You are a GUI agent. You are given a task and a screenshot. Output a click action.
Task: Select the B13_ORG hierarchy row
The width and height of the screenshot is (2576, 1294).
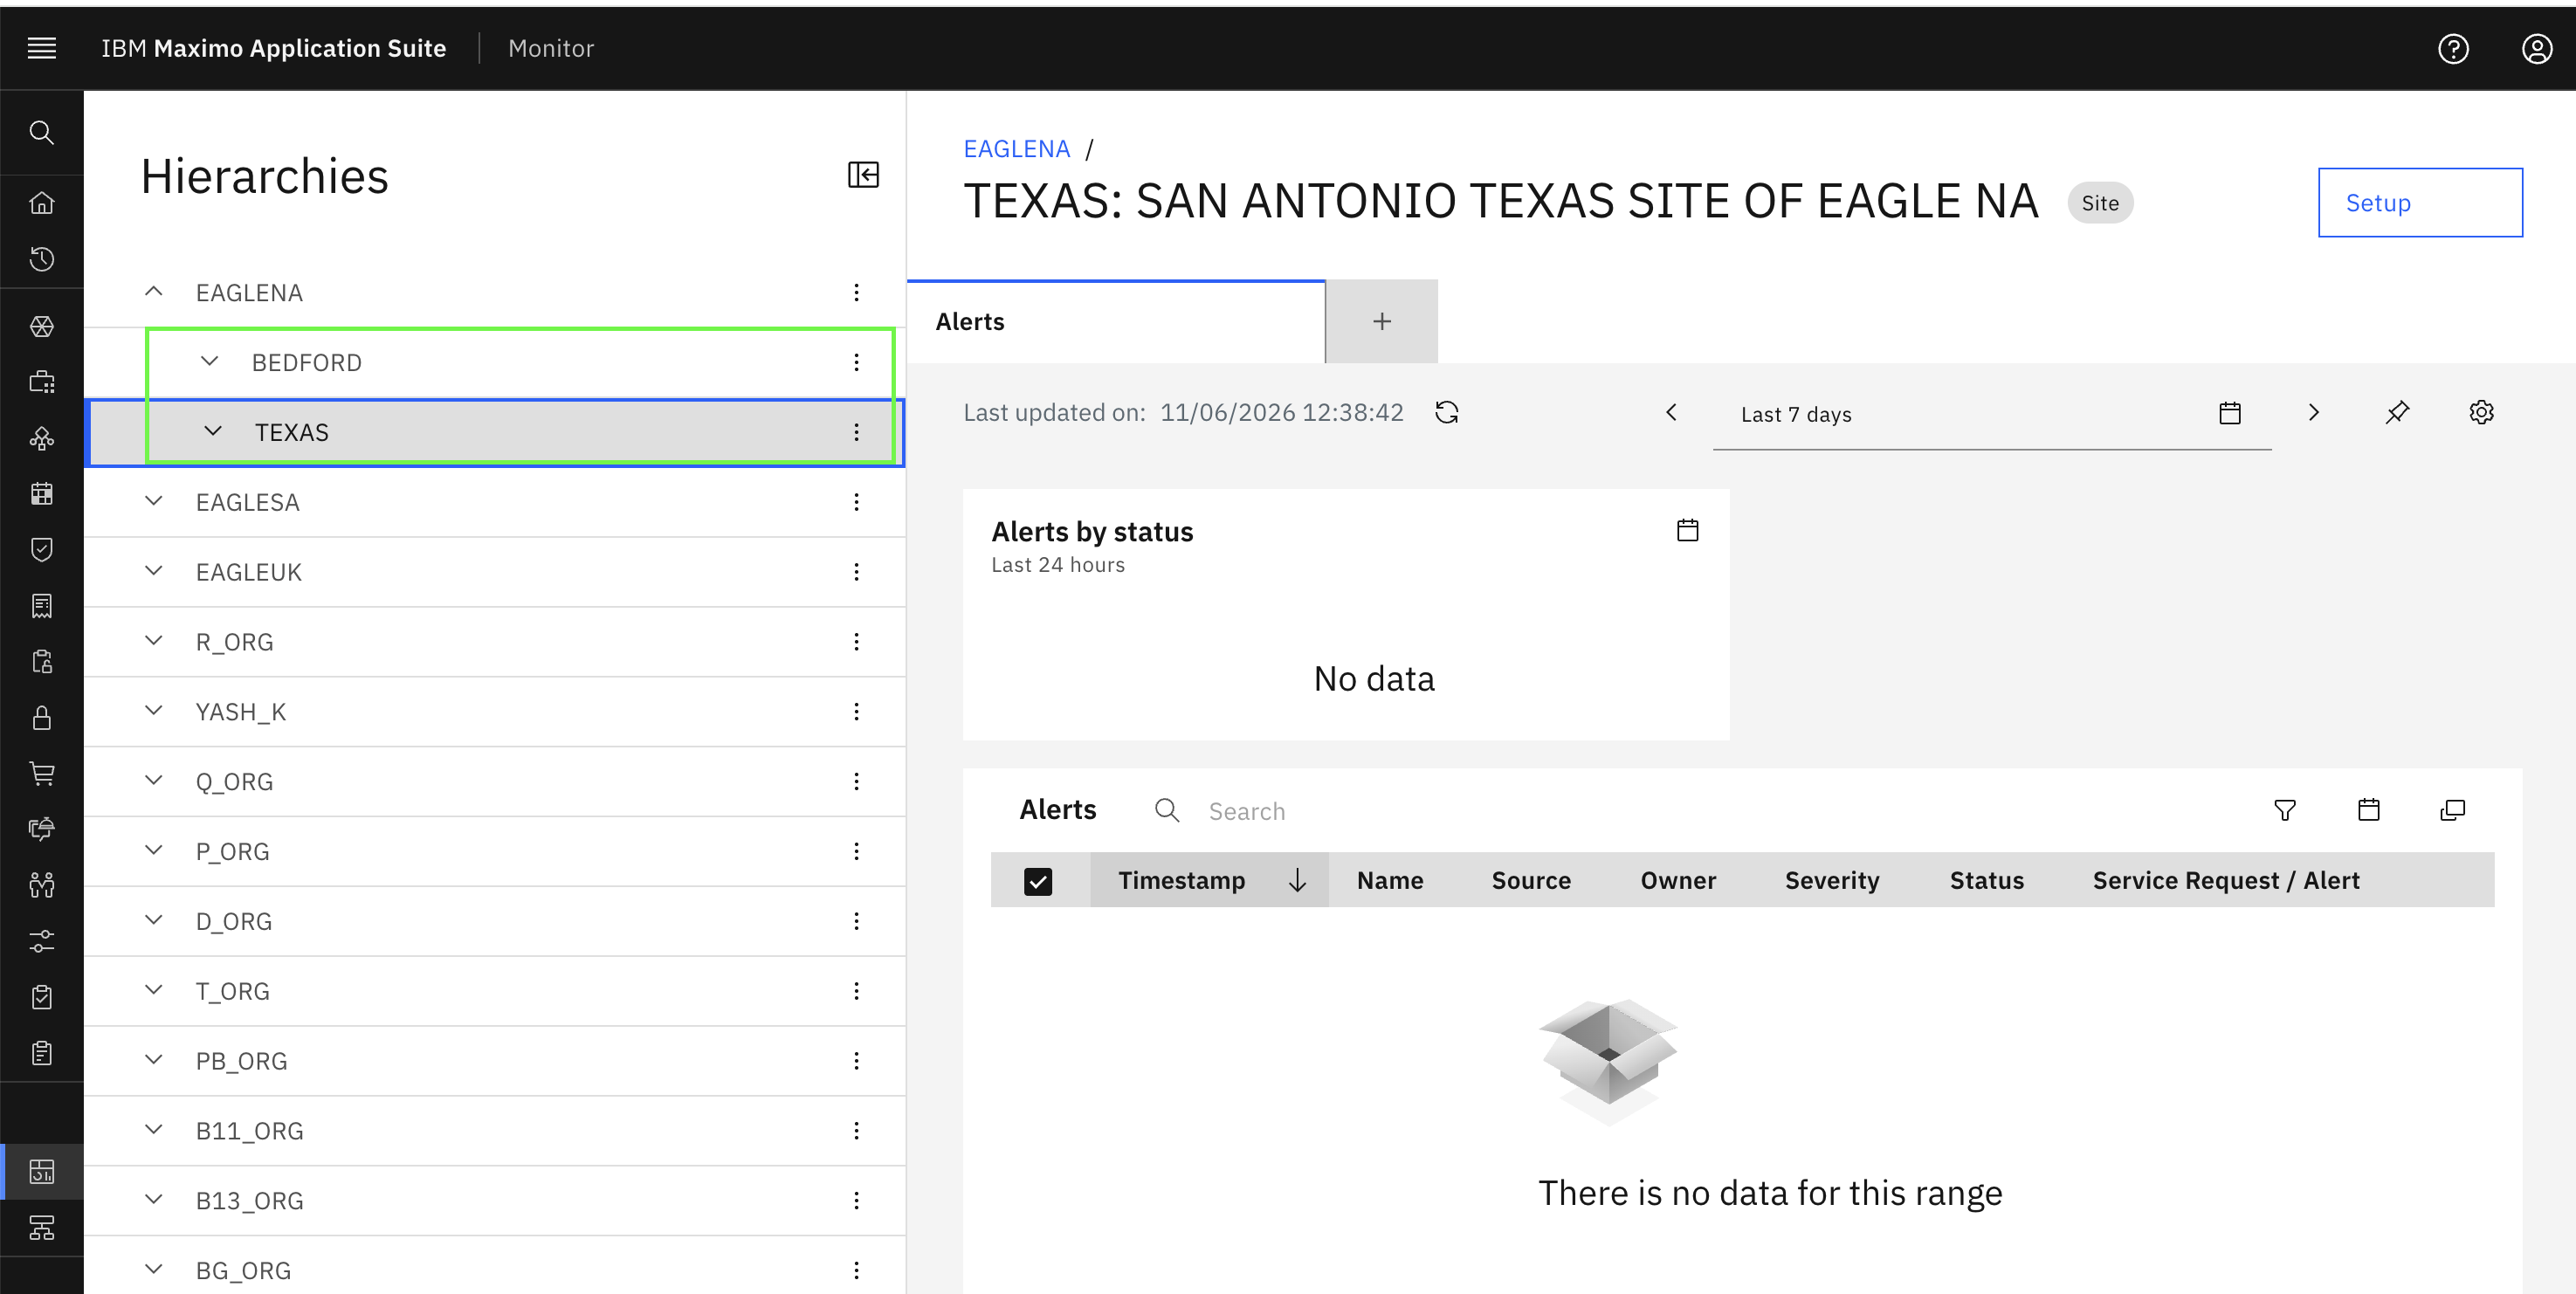pyautogui.click(x=495, y=1201)
